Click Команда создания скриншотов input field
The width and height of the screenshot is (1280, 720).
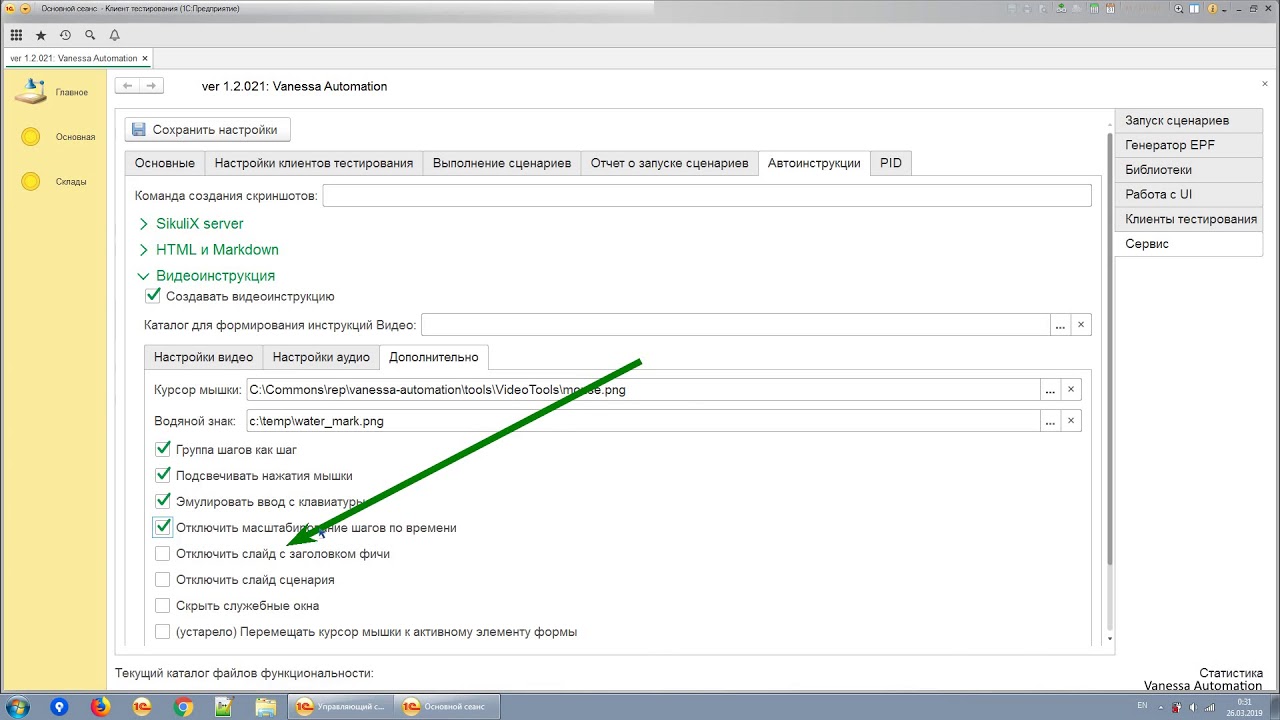point(707,195)
